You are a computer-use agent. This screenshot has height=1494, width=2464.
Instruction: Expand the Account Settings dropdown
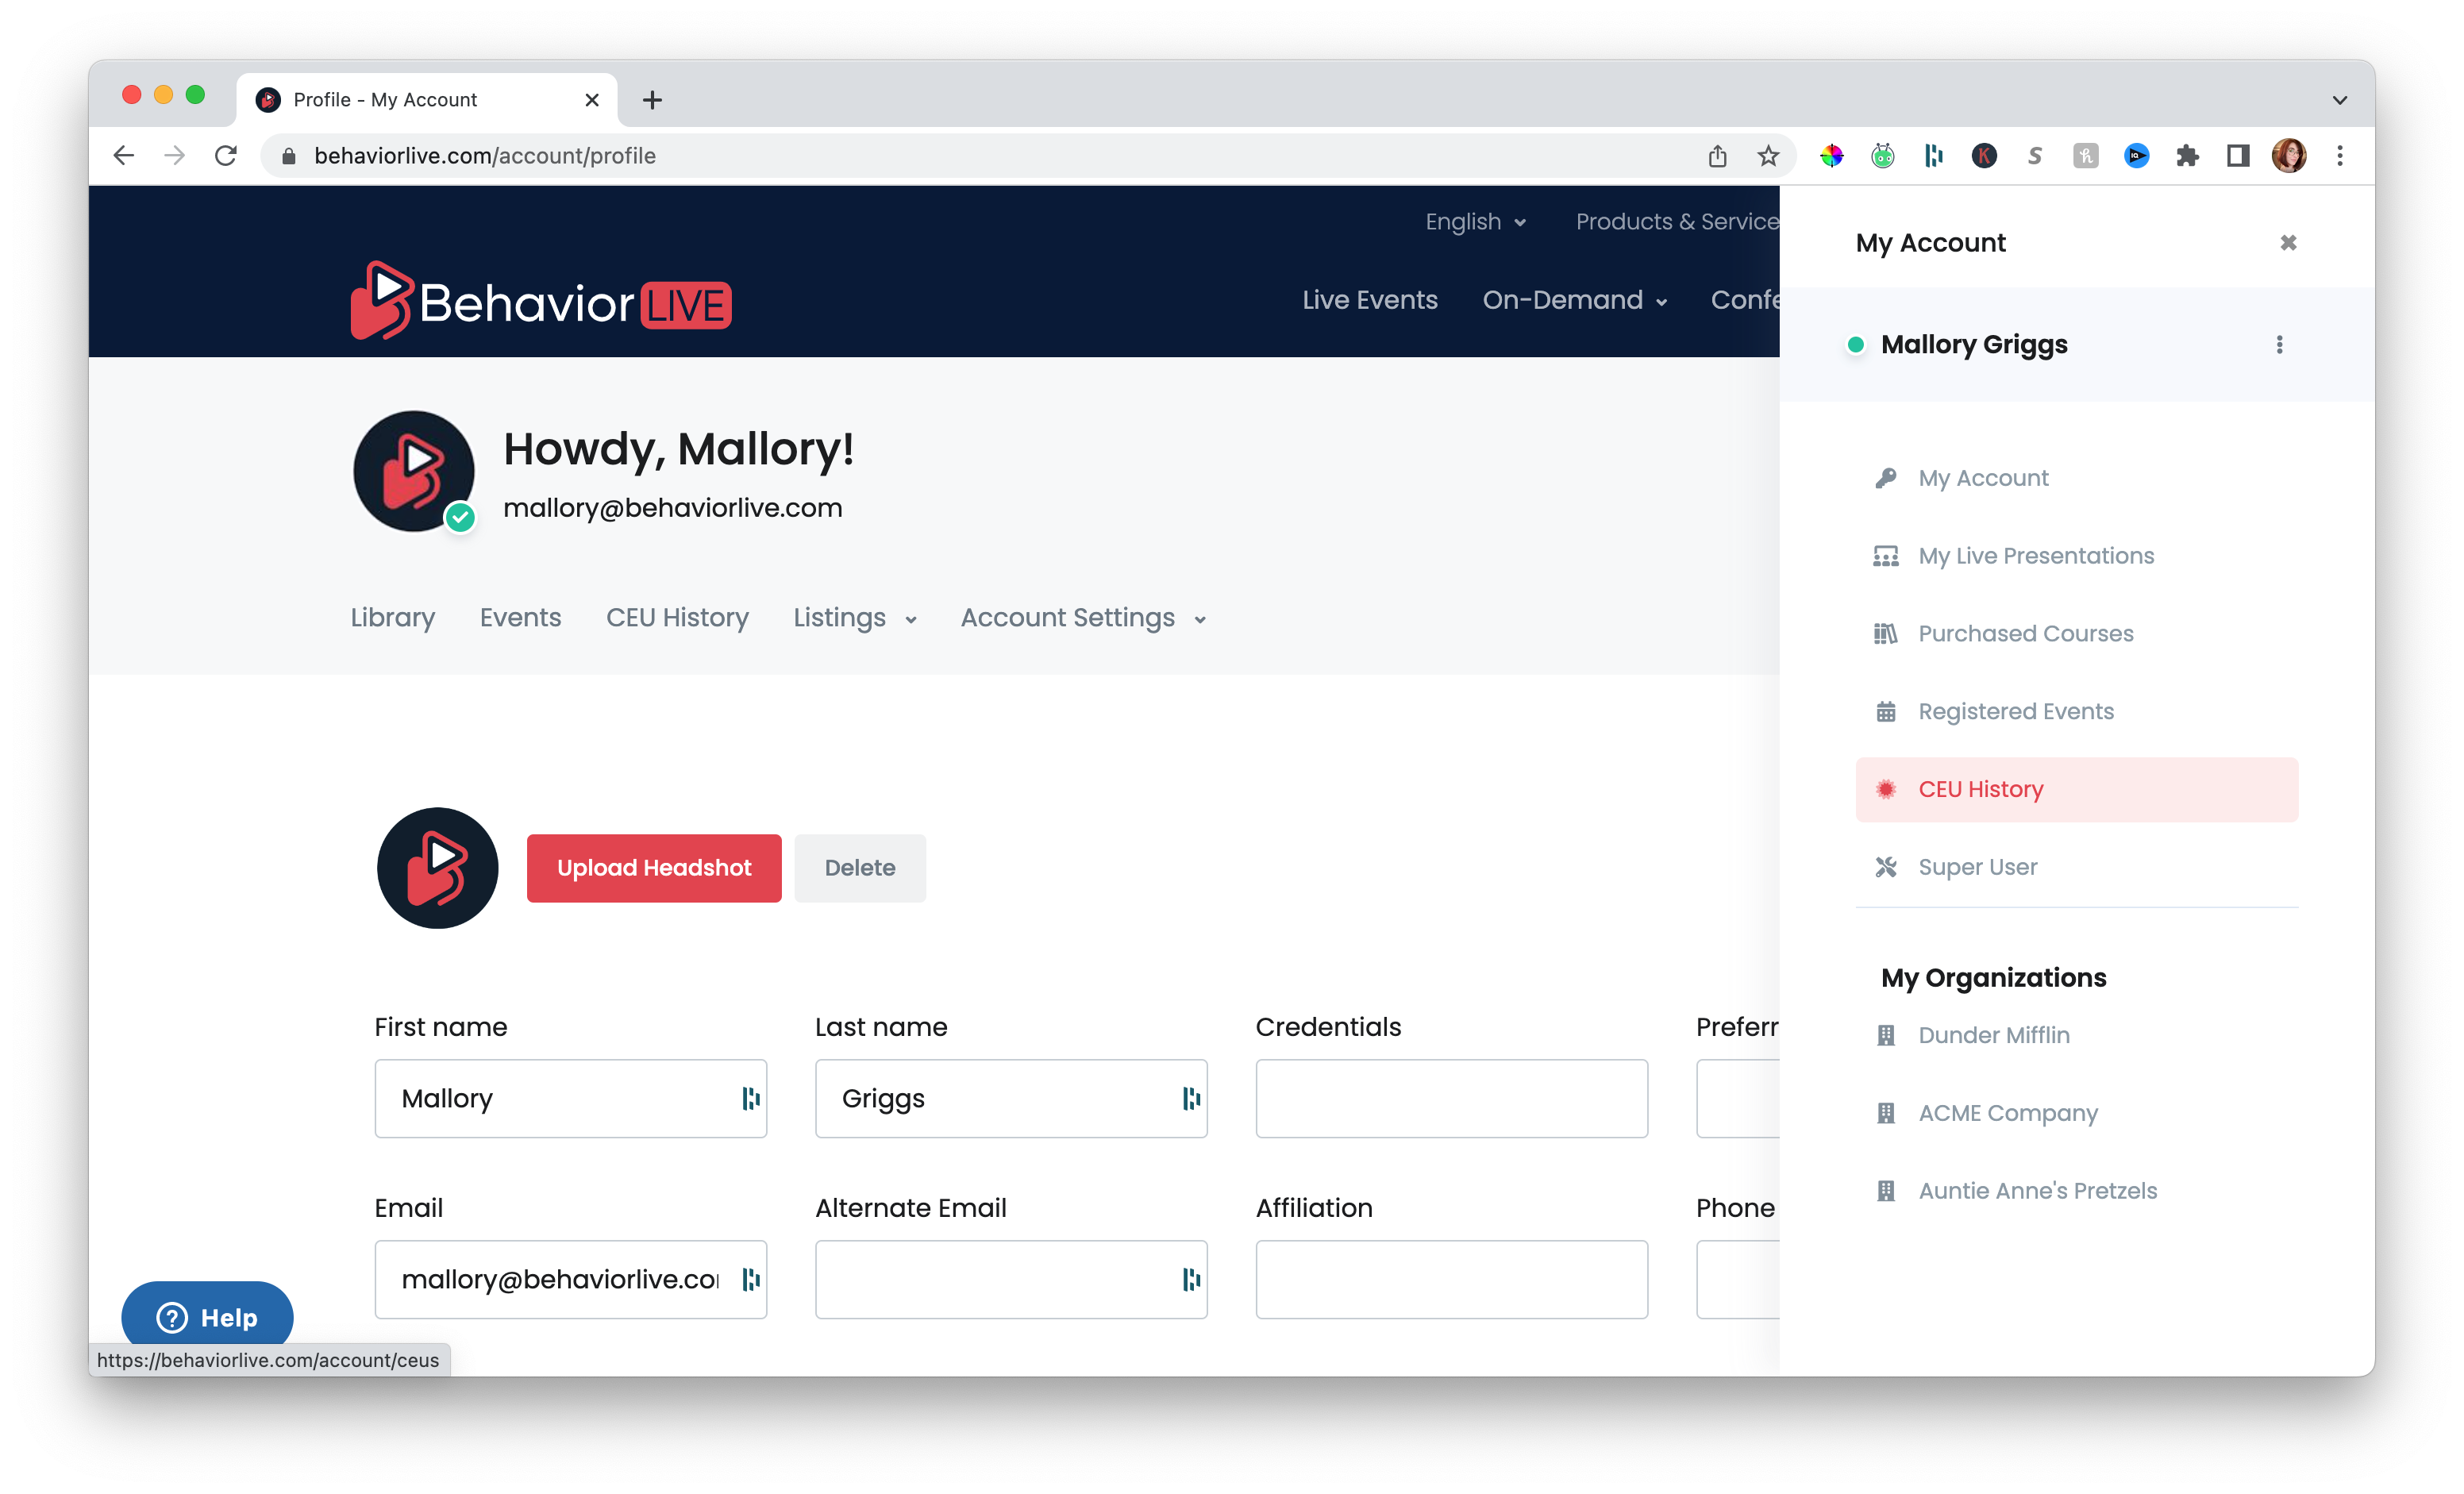(x=1083, y=618)
